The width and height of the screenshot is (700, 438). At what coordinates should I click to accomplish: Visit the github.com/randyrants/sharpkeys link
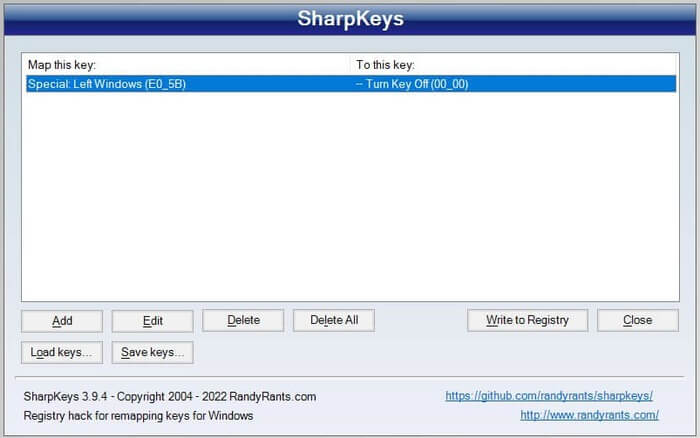[x=549, y=396]
